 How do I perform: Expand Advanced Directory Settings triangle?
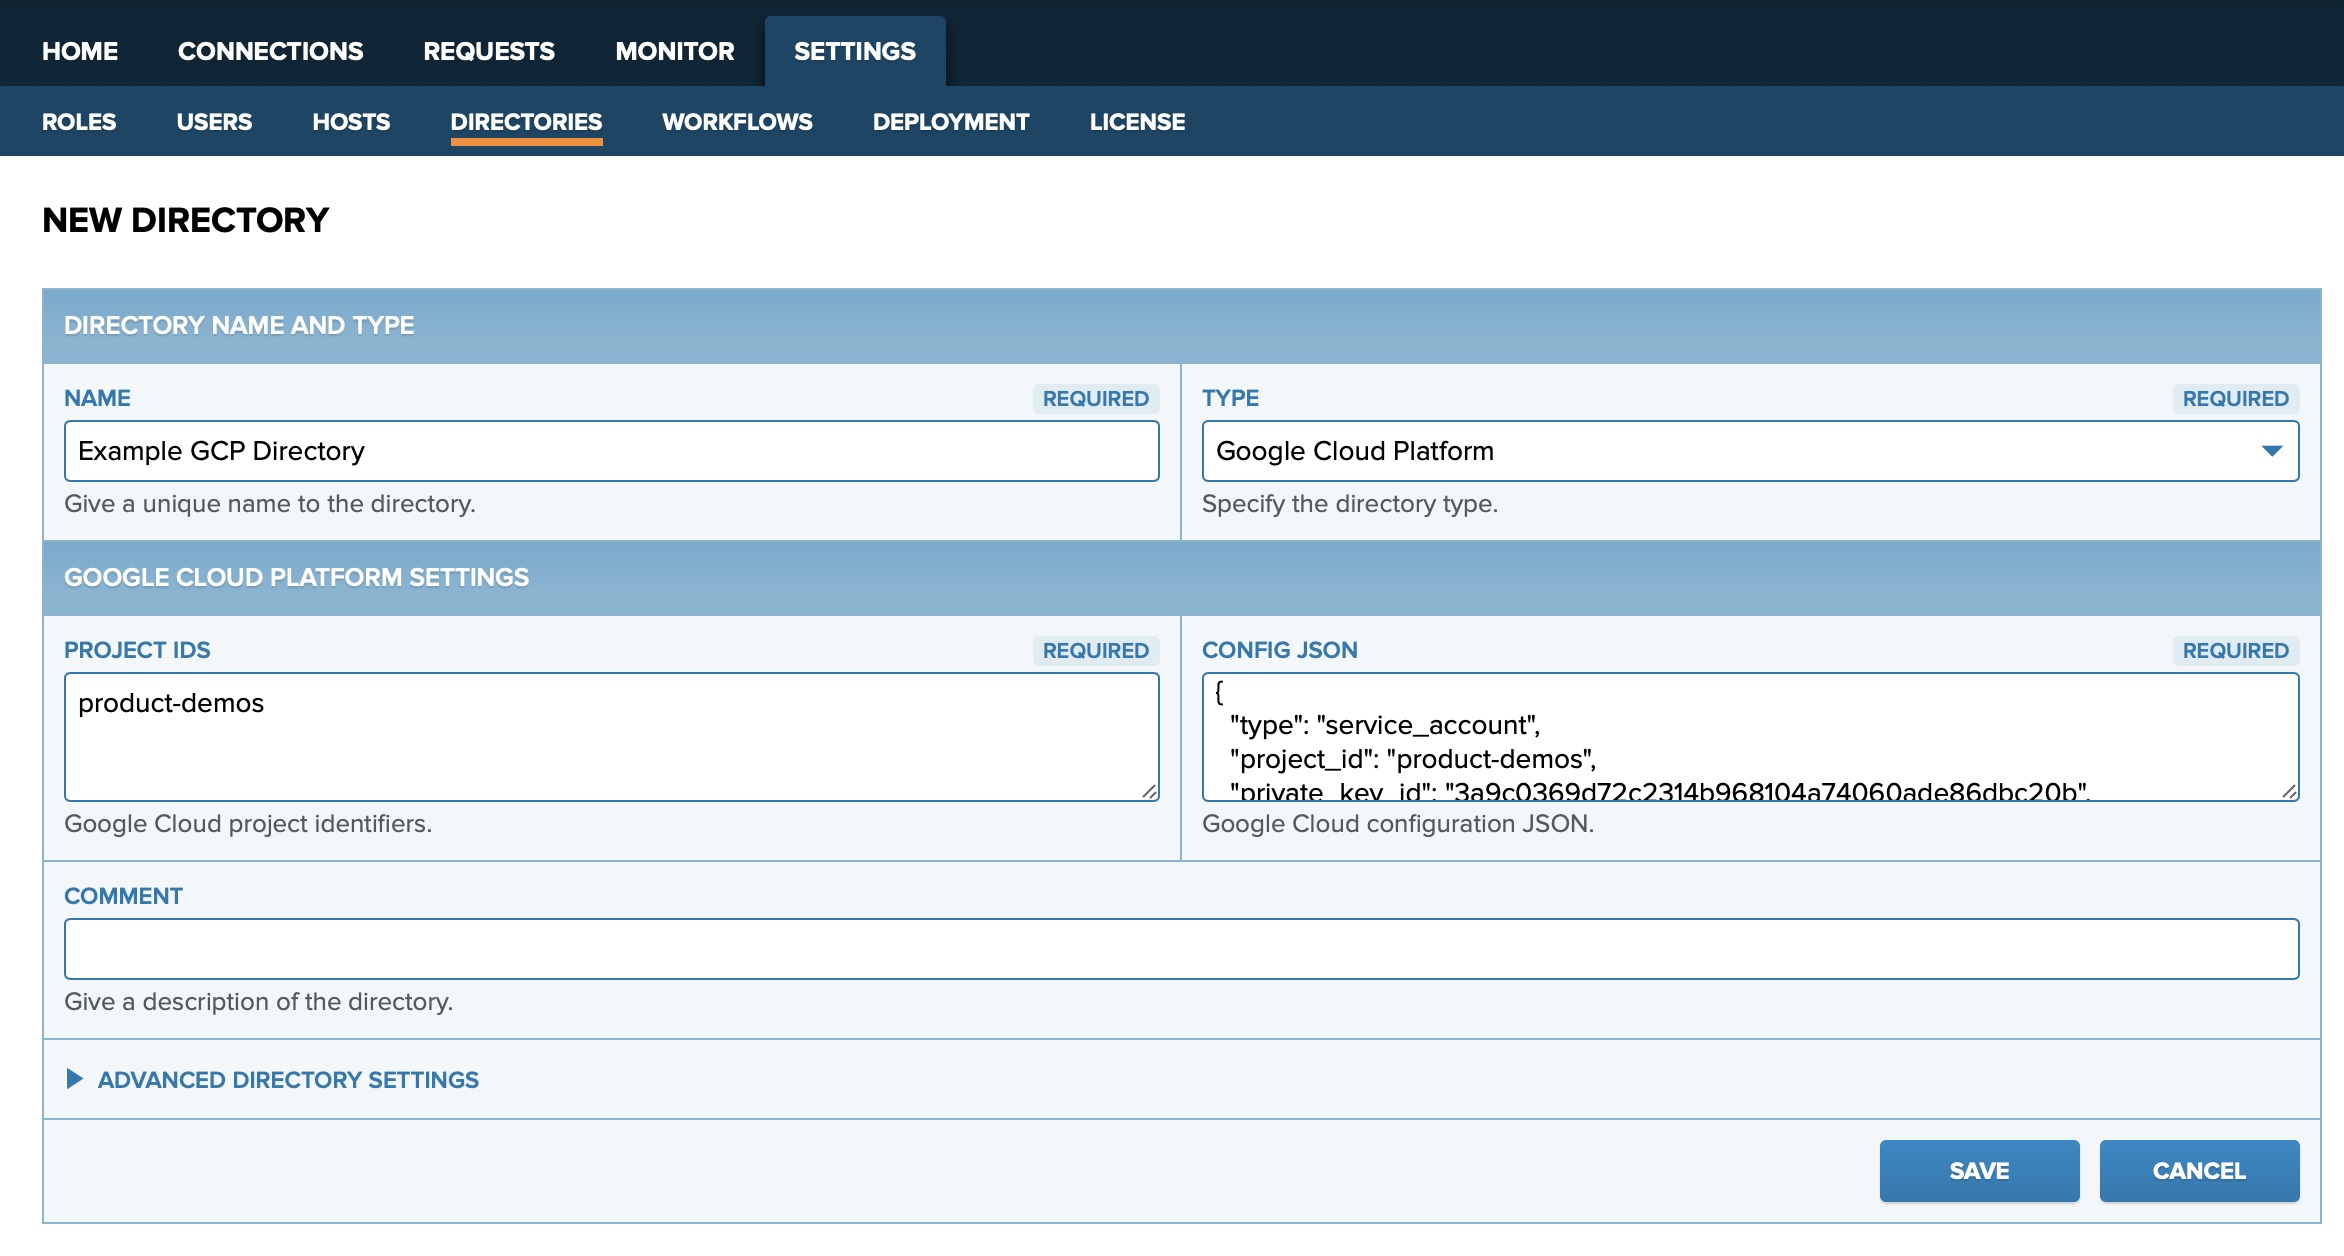click(74, 1079)
